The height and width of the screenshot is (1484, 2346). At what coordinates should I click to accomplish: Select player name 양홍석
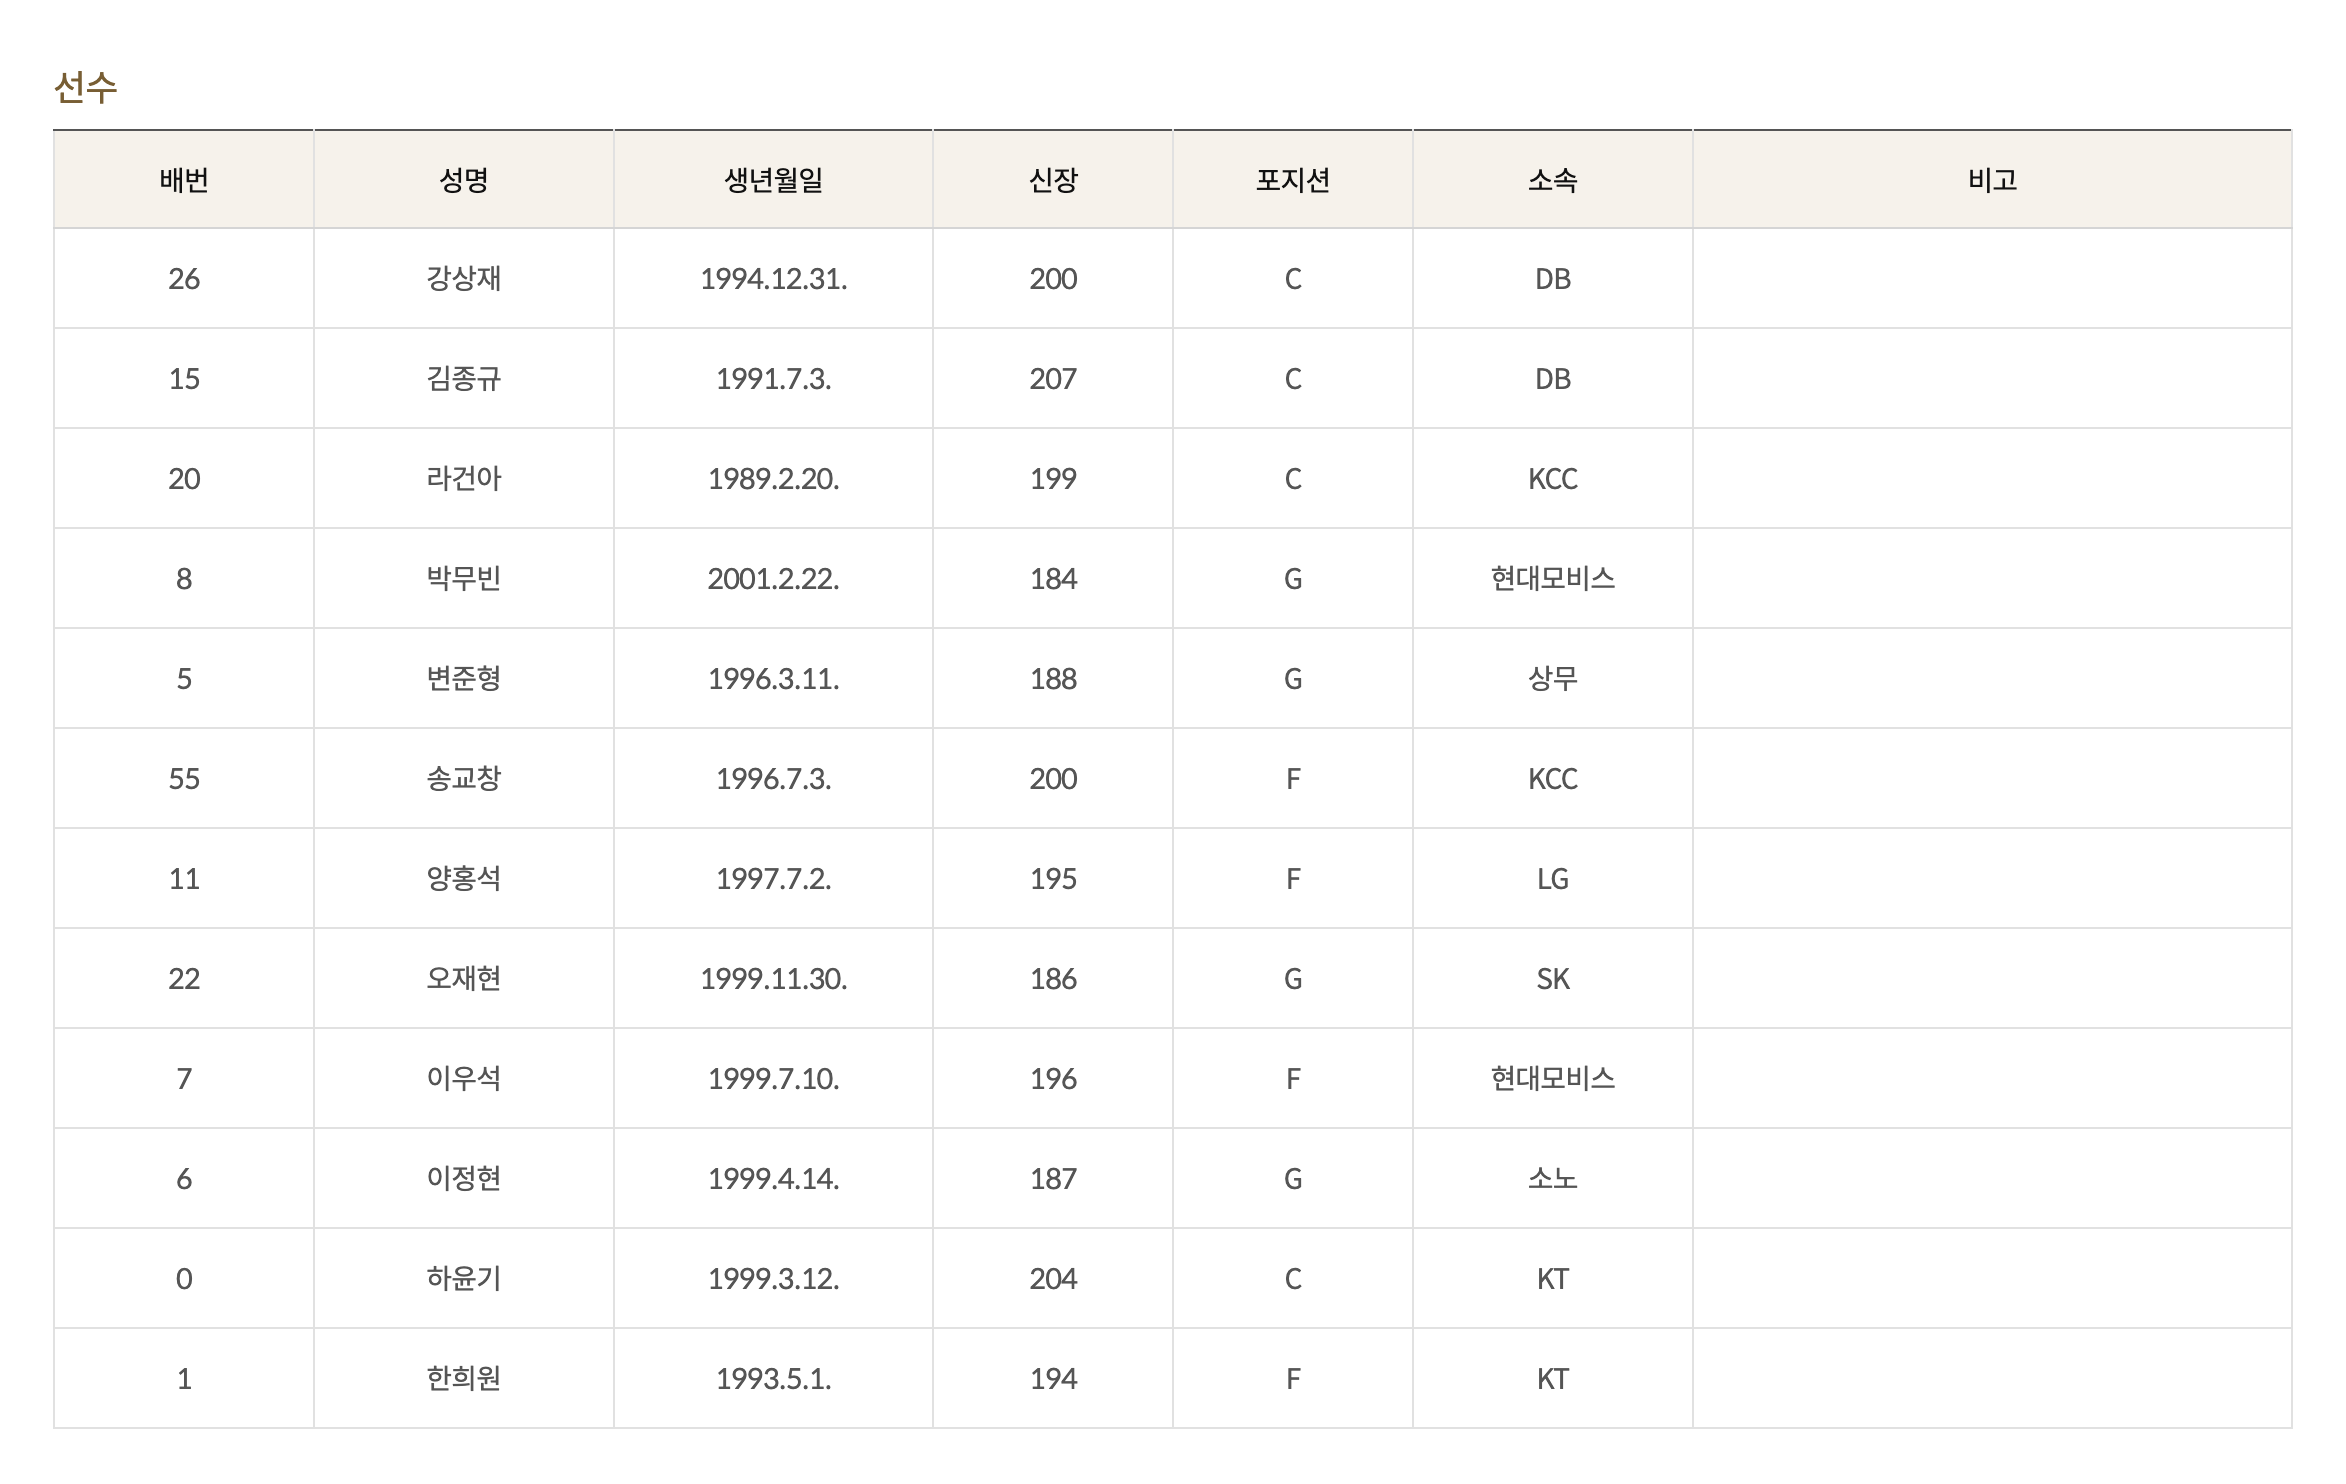(464, 878)
